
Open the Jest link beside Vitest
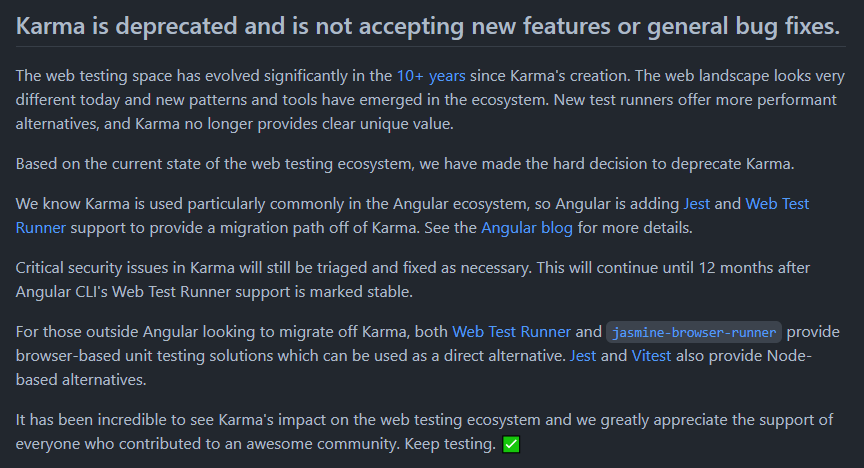pos(582,355)
